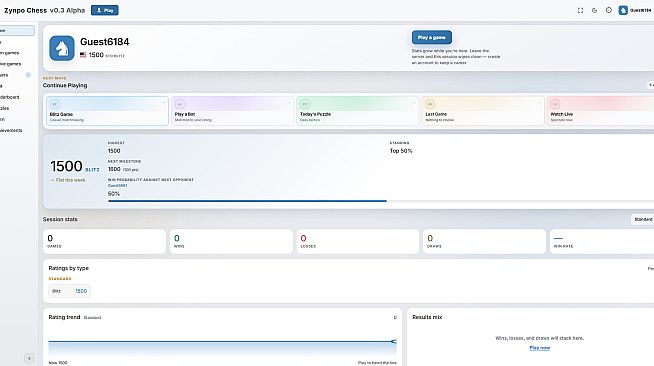The width and height of the screenshot is (654, 366).
Task: Click the Players count badge in sidebar
Action: (28, 75)
